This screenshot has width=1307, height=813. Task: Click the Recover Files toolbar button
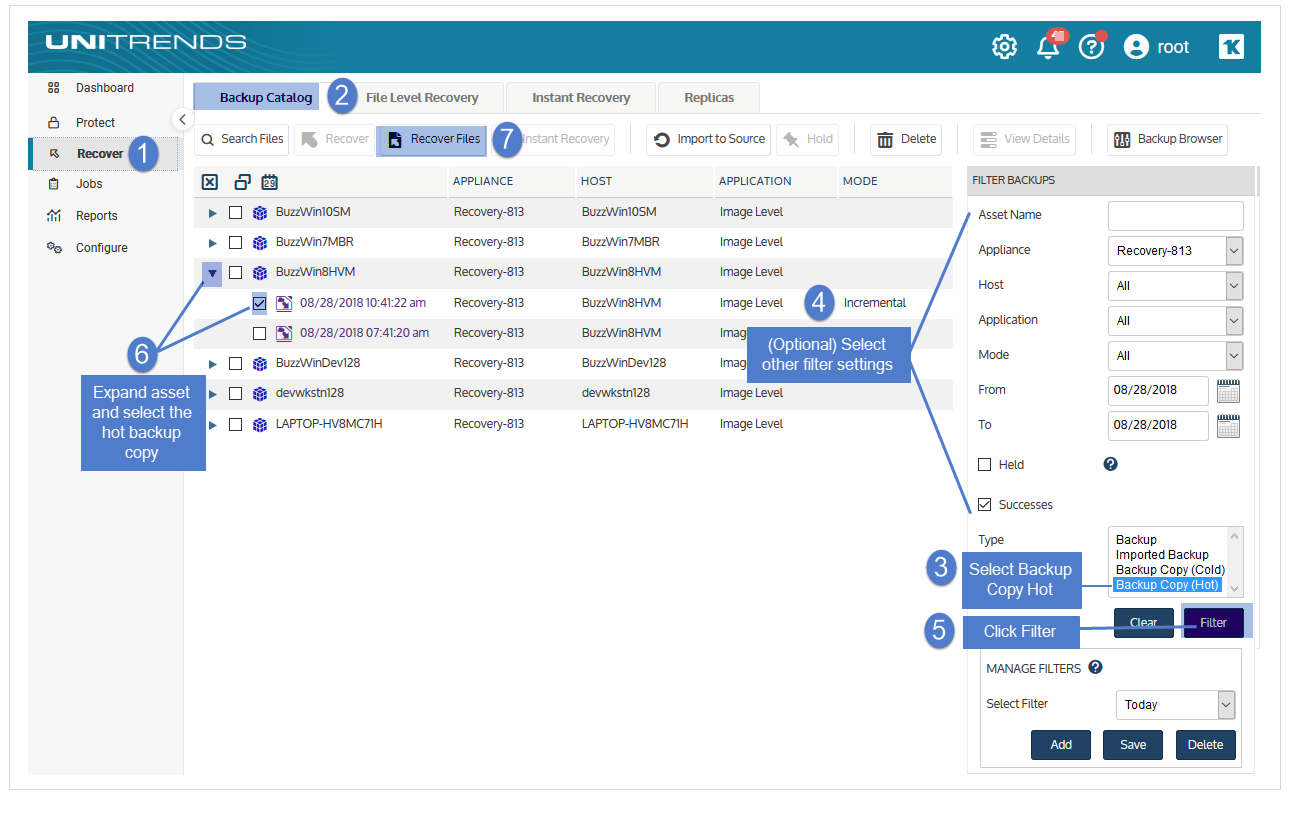[432, 139]
